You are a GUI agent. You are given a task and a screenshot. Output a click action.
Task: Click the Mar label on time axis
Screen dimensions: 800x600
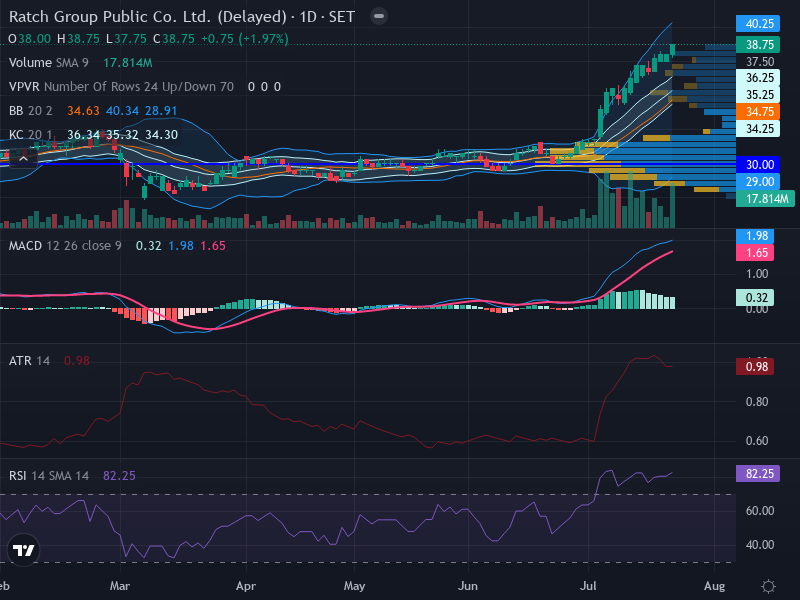(x=120, y=586)
